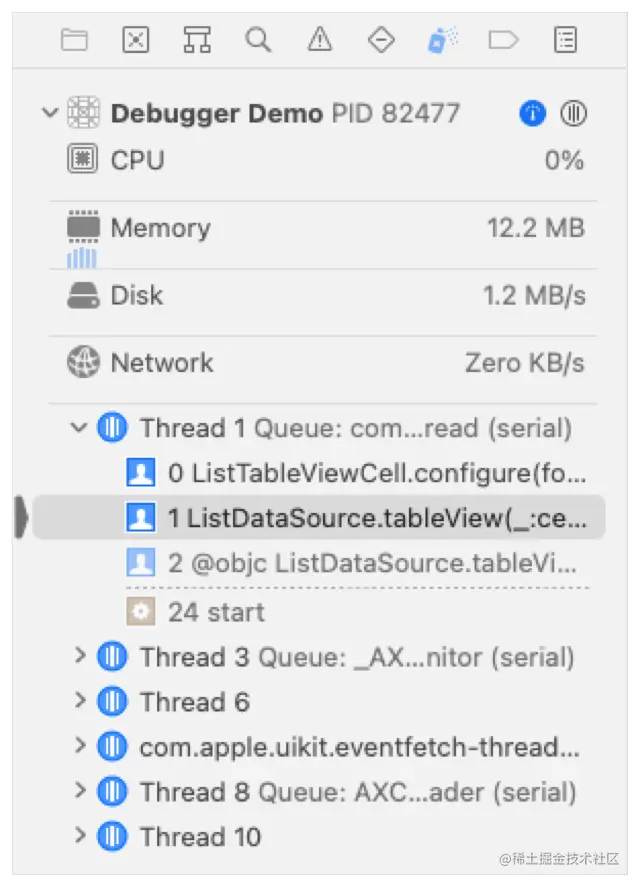Open the source control changes navigator tab
Image resolution: width=640 pixels, height=887 pixels.
click(135, 40)
